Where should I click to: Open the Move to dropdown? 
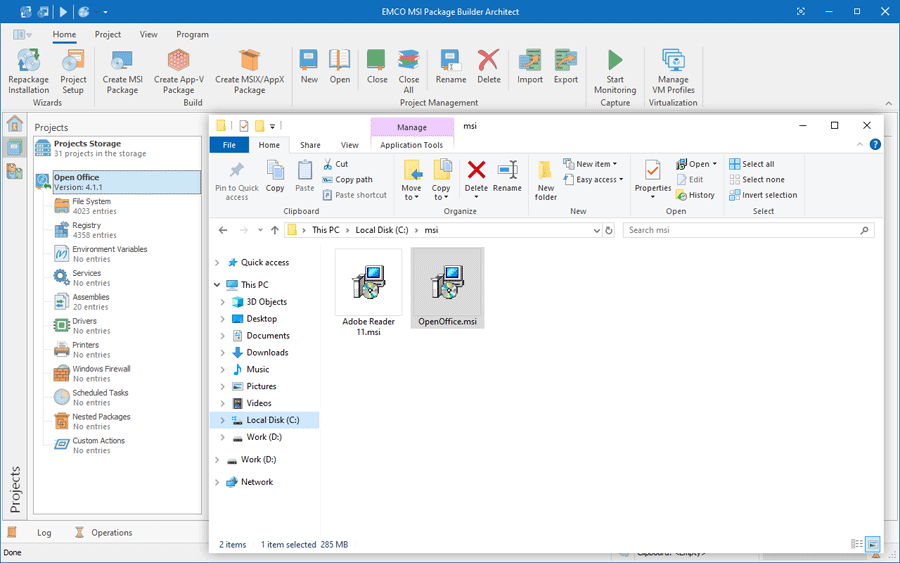tap(411, 193)
